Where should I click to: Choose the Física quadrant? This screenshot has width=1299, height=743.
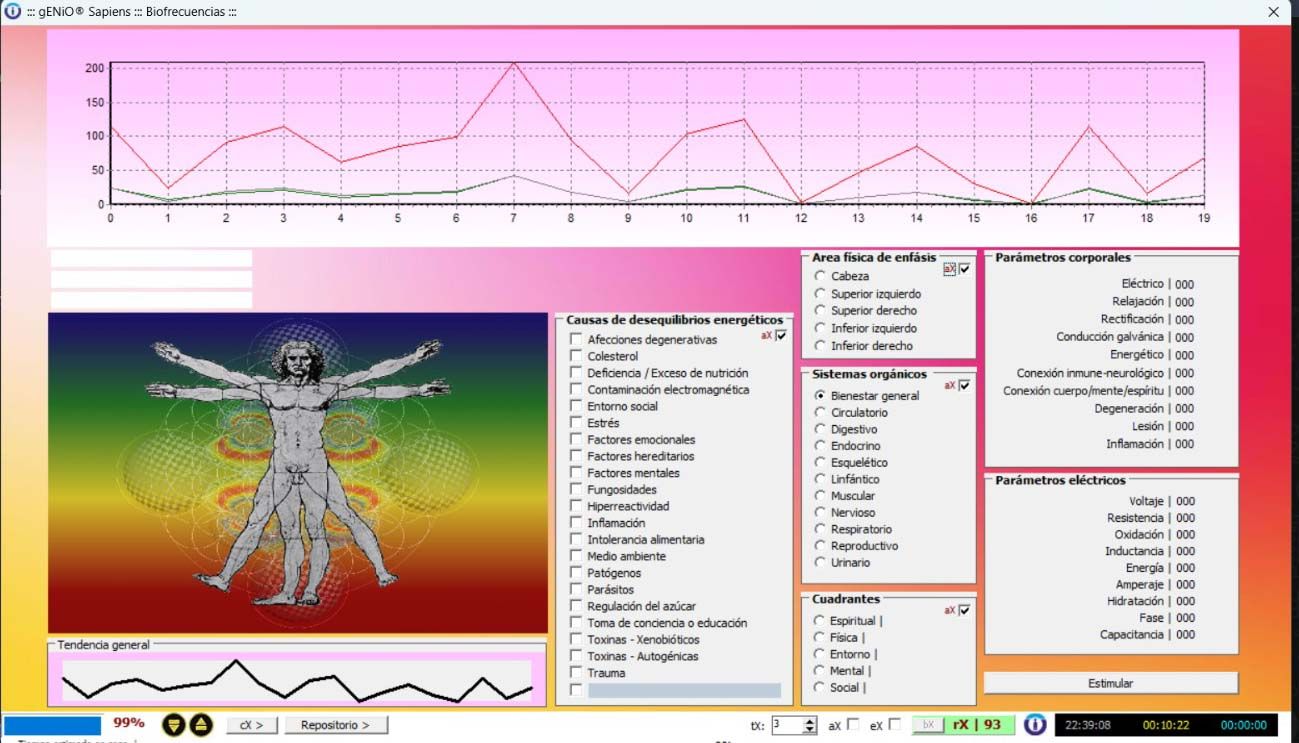[x=820, y=637]
